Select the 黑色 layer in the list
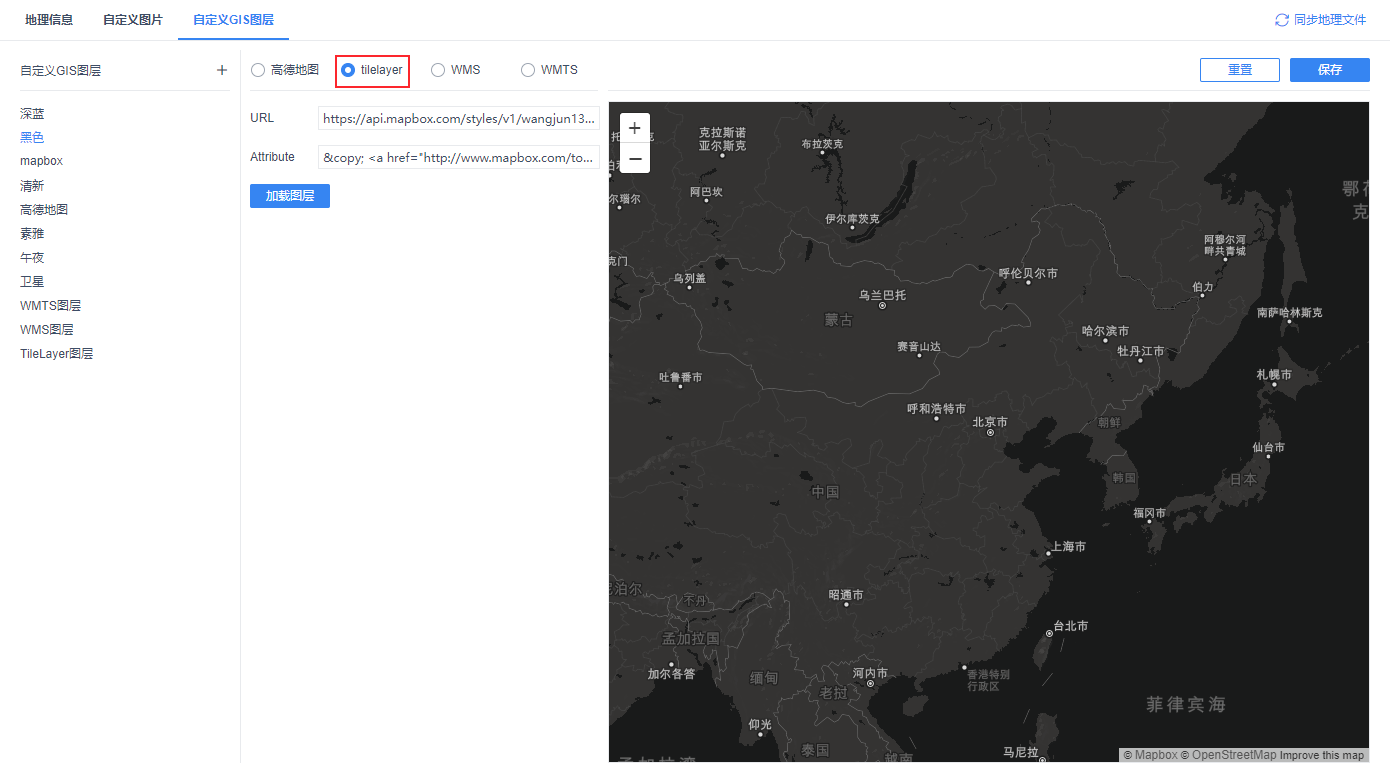Screen dimensions: 1390x773 pos(32,138)
